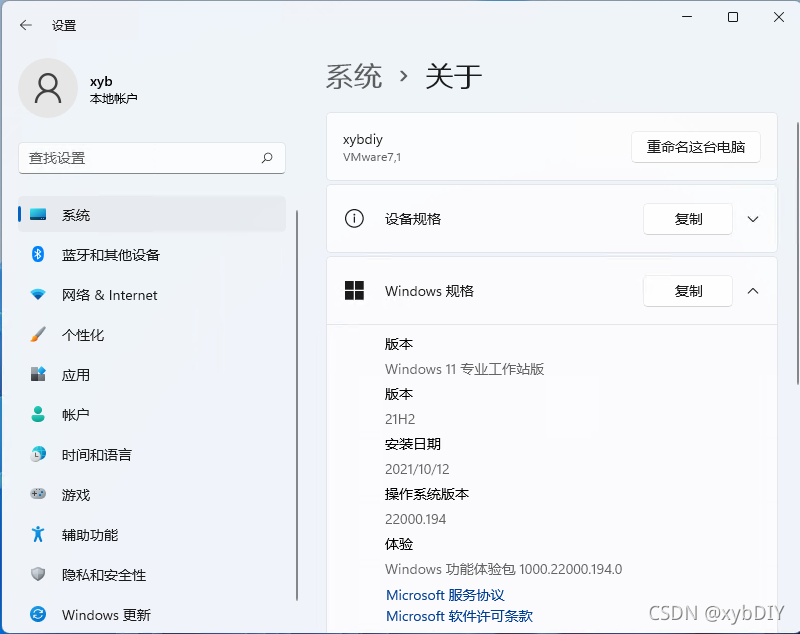Click the 查找设置 search field
Viewport: 800px width, 634px height.
click(x=152, y=158)
